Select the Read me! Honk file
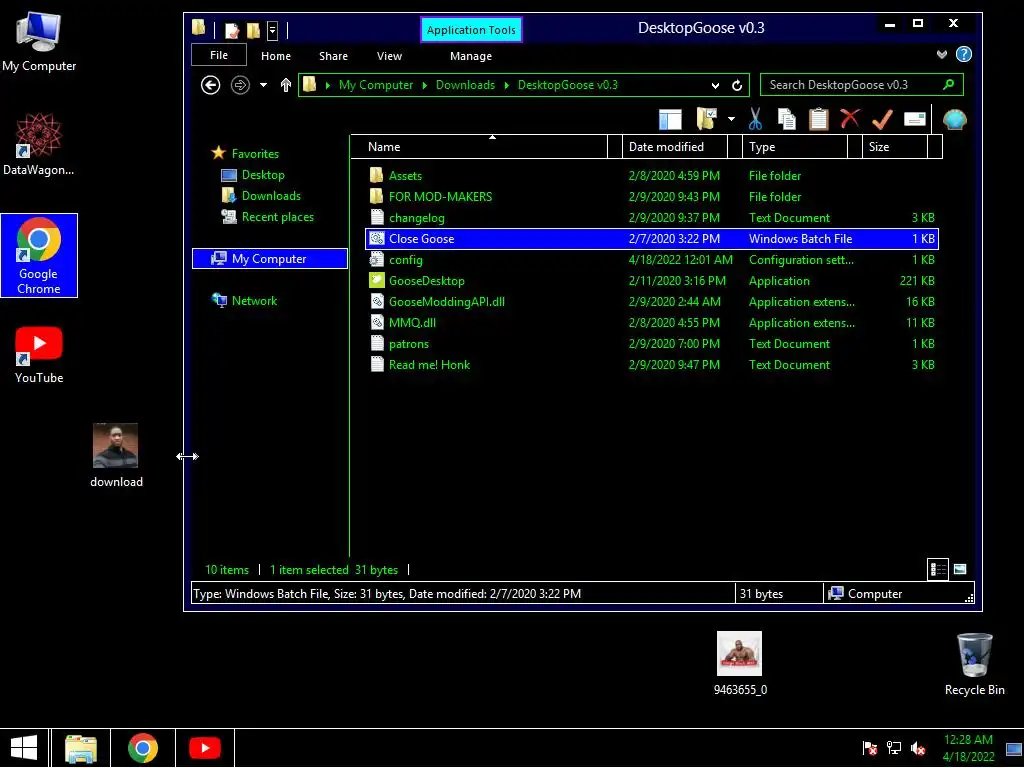Screen dimensions: 1024x768 tap(652, 364)
